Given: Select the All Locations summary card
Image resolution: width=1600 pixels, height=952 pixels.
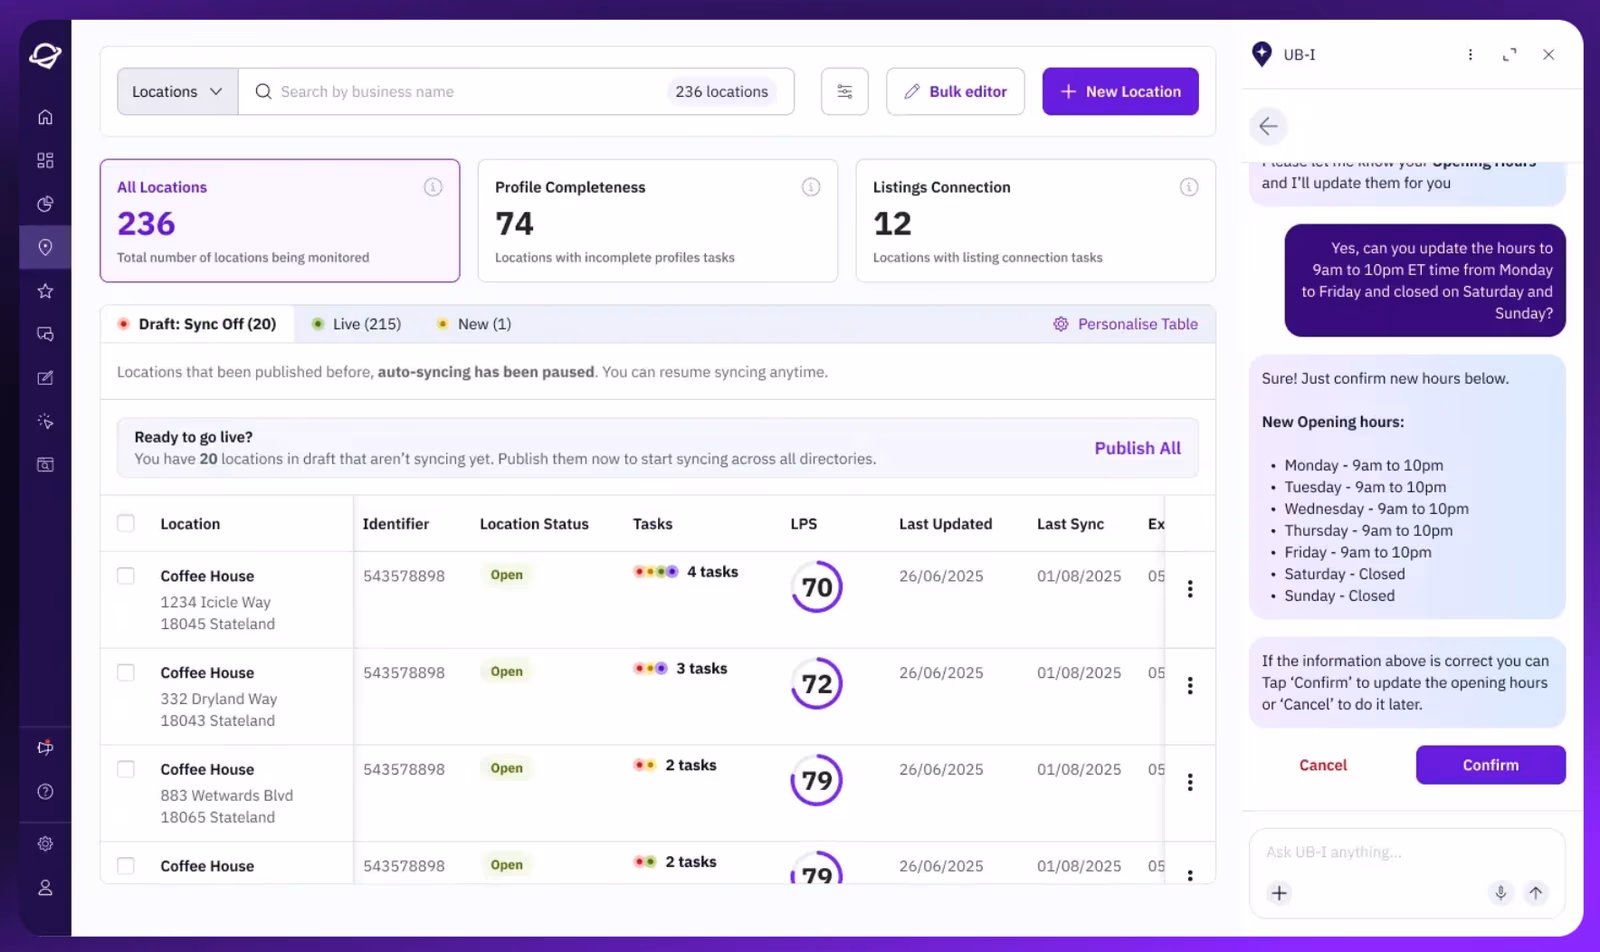Looking at the screenshot, I should point(280,220).
